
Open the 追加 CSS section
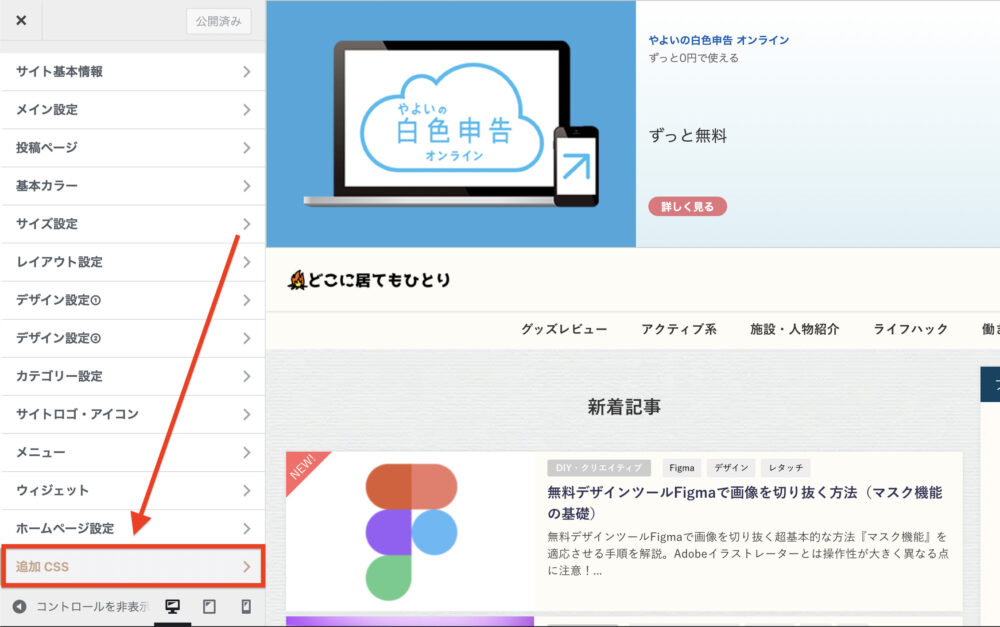132,567
